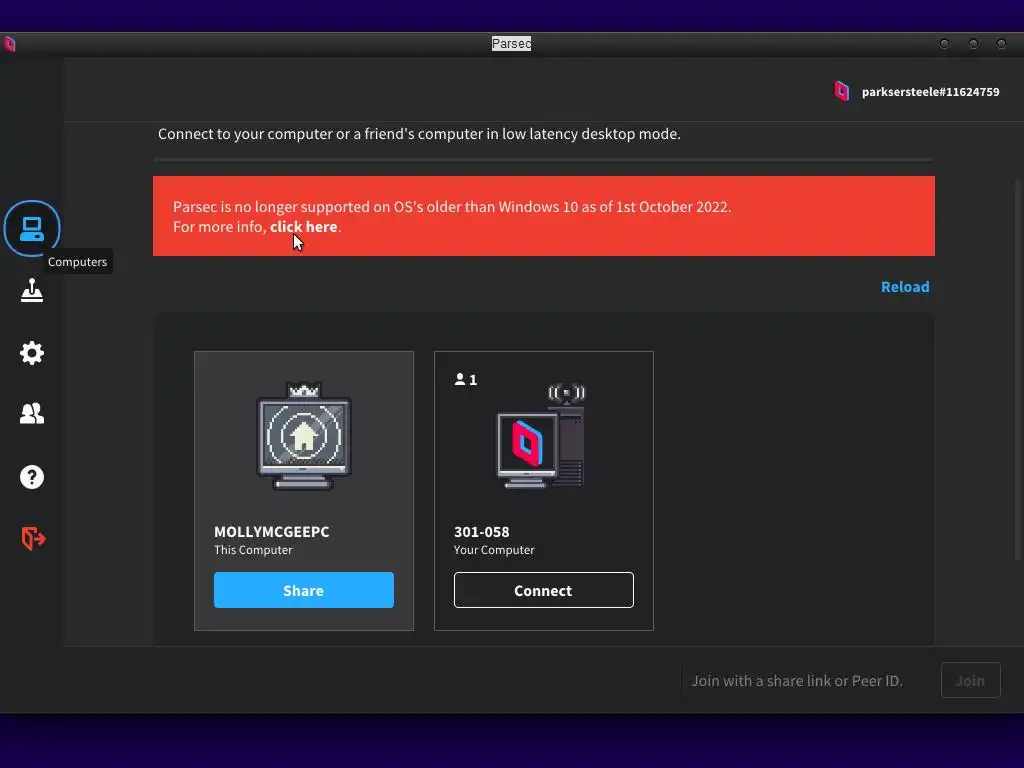Click the Join button
This screenshot has width=1024, height=768.
click(x=970, y=680)
